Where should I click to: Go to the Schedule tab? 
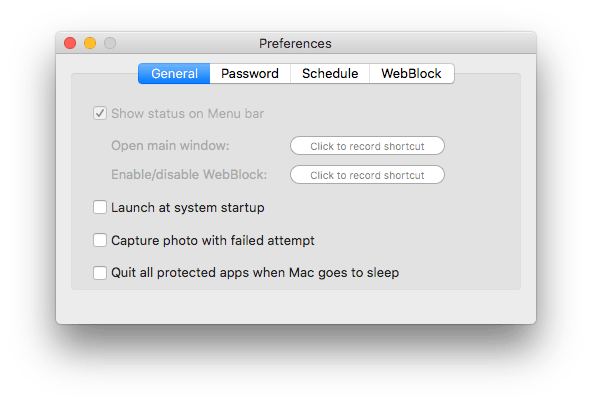click(x=330, y=73)
